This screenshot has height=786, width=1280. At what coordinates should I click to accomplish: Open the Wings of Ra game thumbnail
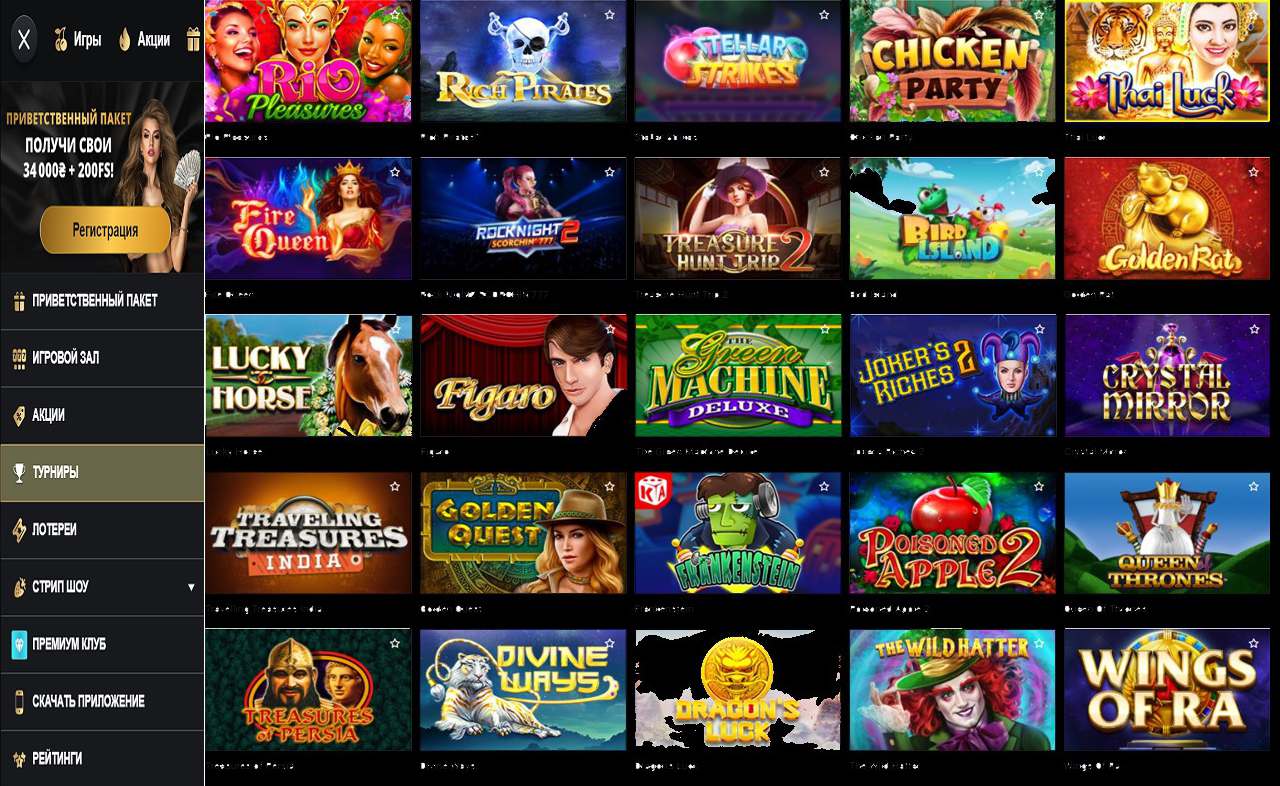(x=1167, y=690)
